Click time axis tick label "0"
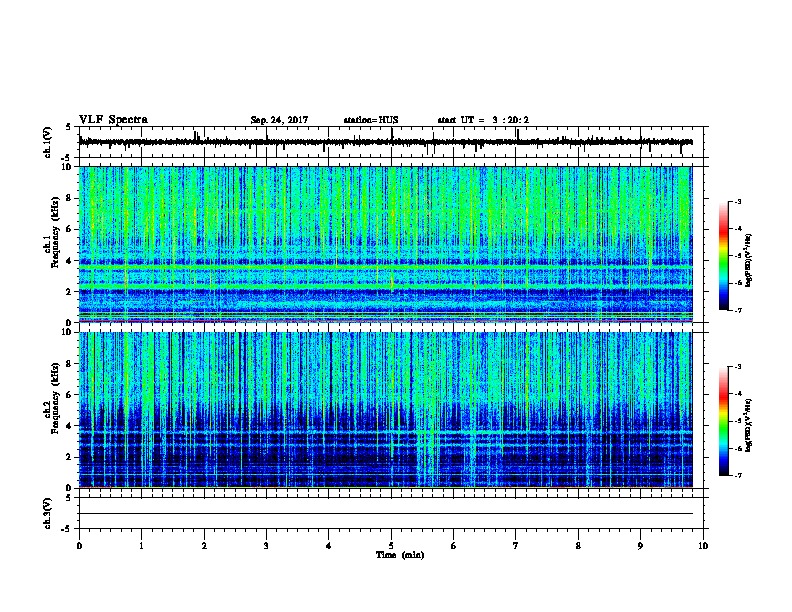 (x=79, y=546)
